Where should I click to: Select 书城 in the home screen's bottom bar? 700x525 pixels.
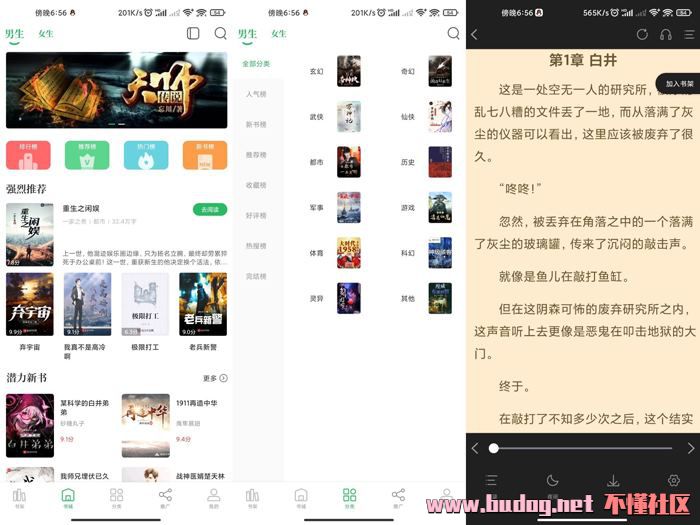tap(68, 498)
